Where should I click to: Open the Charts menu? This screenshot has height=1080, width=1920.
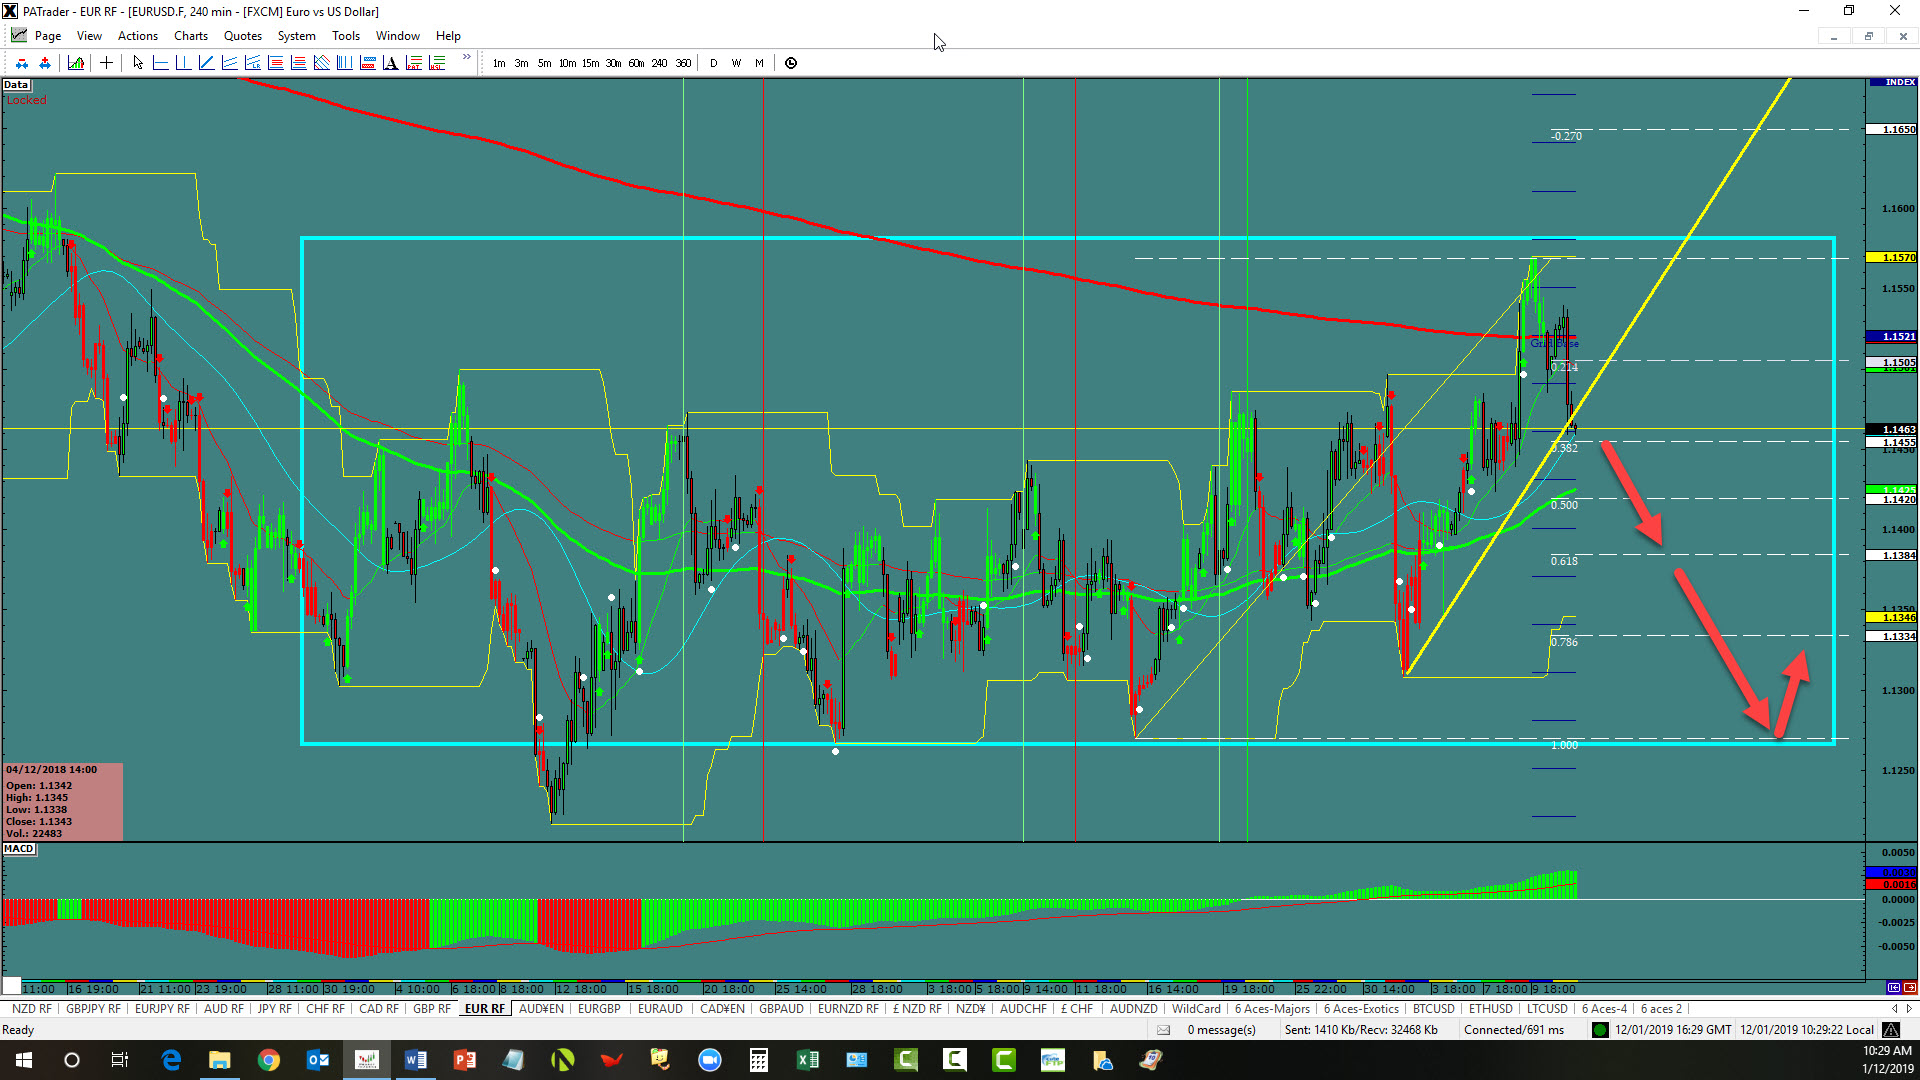click(190, 36)
